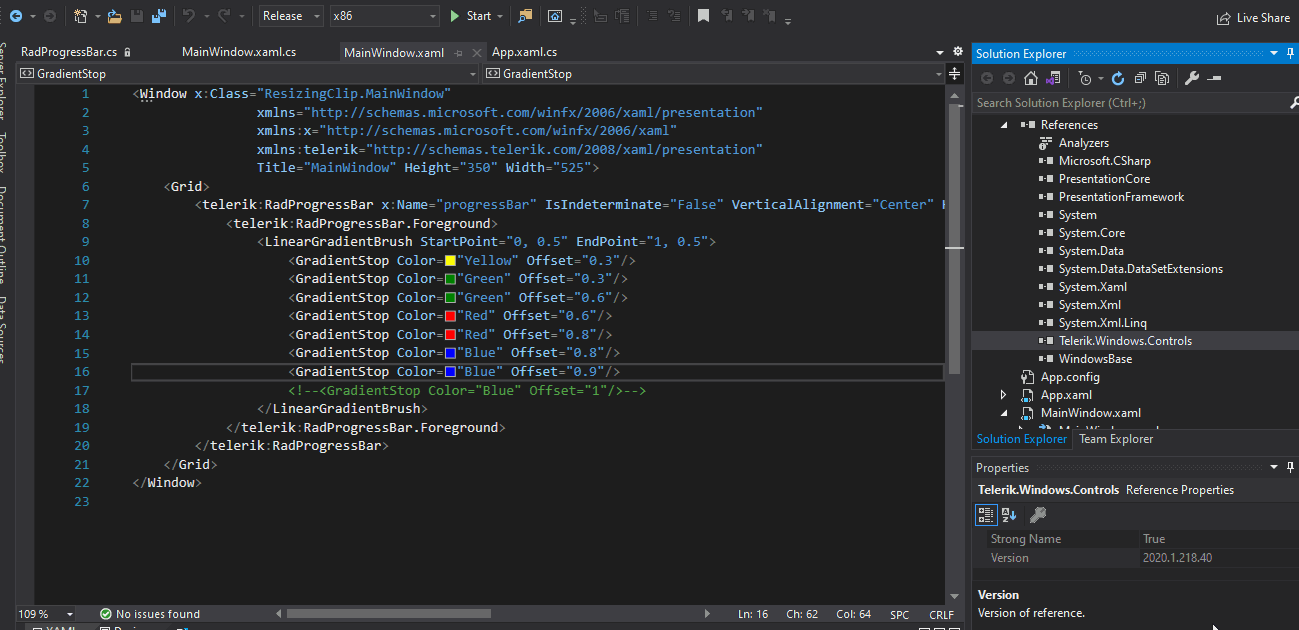1299x630 pixels.
Task: Click the Save All toolbar icon
Action: pyautogui.click(x=158, y=16)
